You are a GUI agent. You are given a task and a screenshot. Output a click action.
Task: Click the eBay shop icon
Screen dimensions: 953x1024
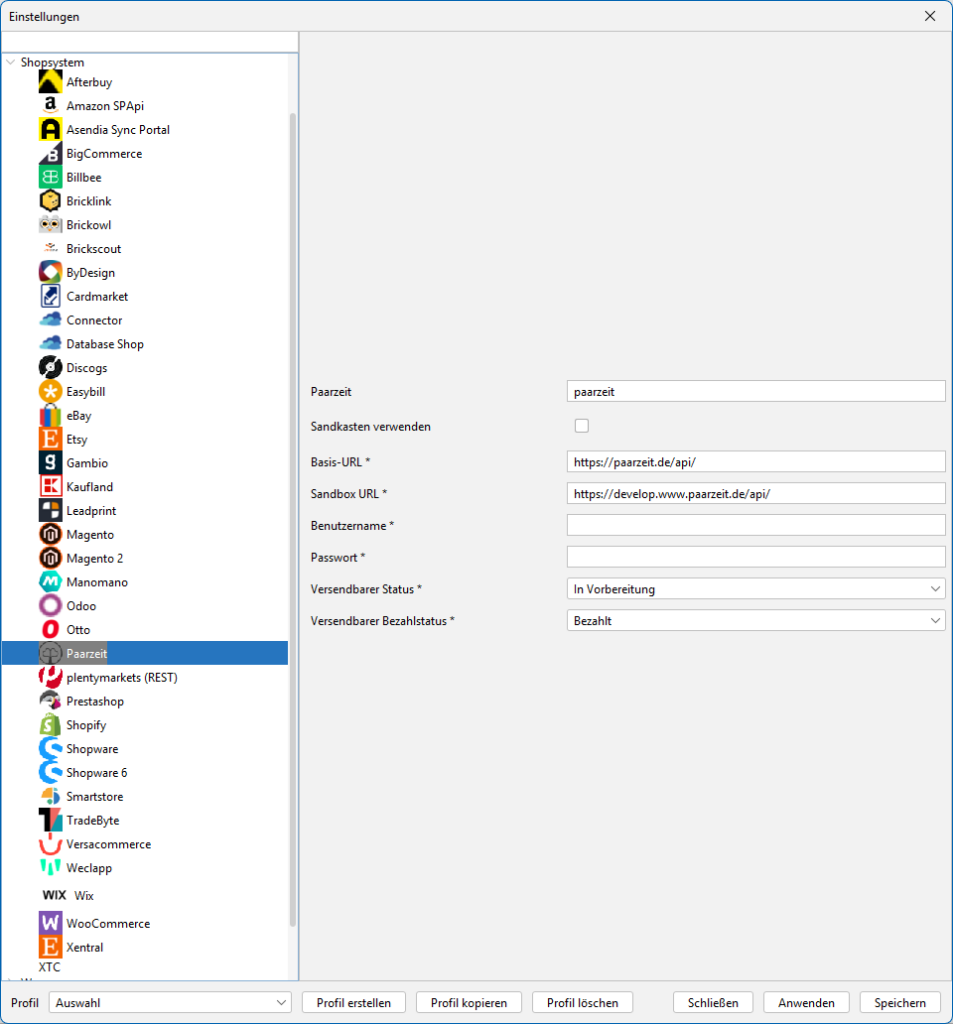point(50,416)
